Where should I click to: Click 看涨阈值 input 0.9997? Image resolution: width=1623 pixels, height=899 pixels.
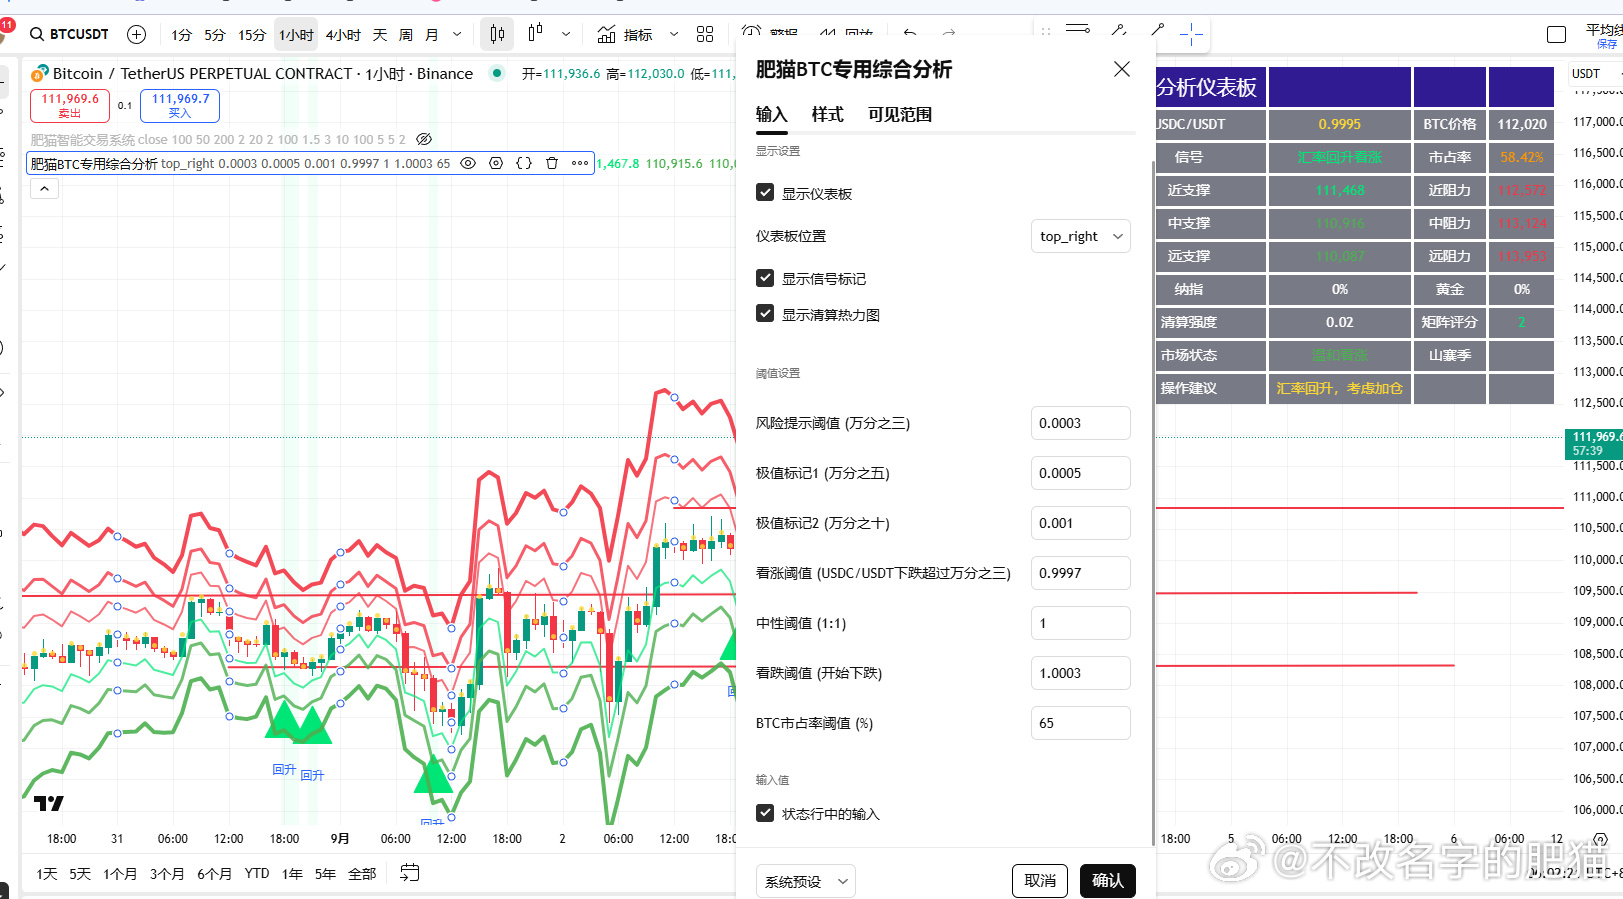1080,573
